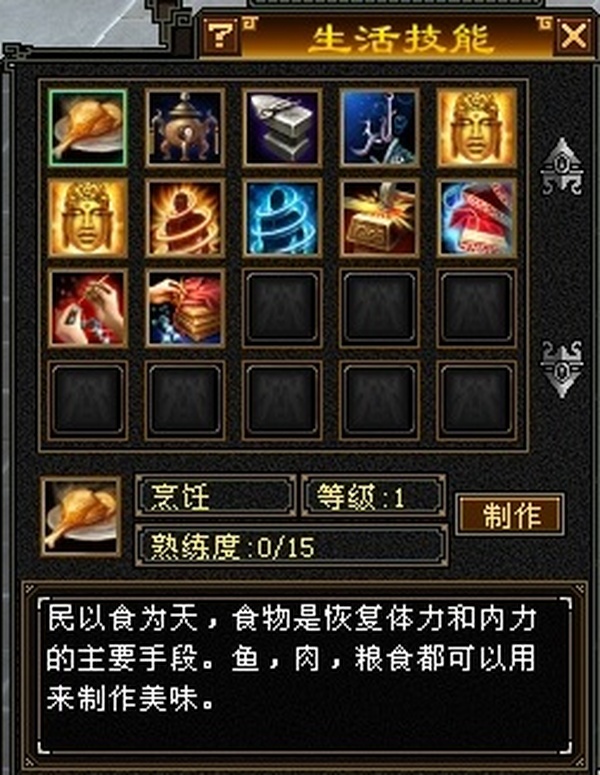Viewport: 600px width, 775px height.
Task: Select the blue swirling aura figure skill
Action: (x=282, y=218)
